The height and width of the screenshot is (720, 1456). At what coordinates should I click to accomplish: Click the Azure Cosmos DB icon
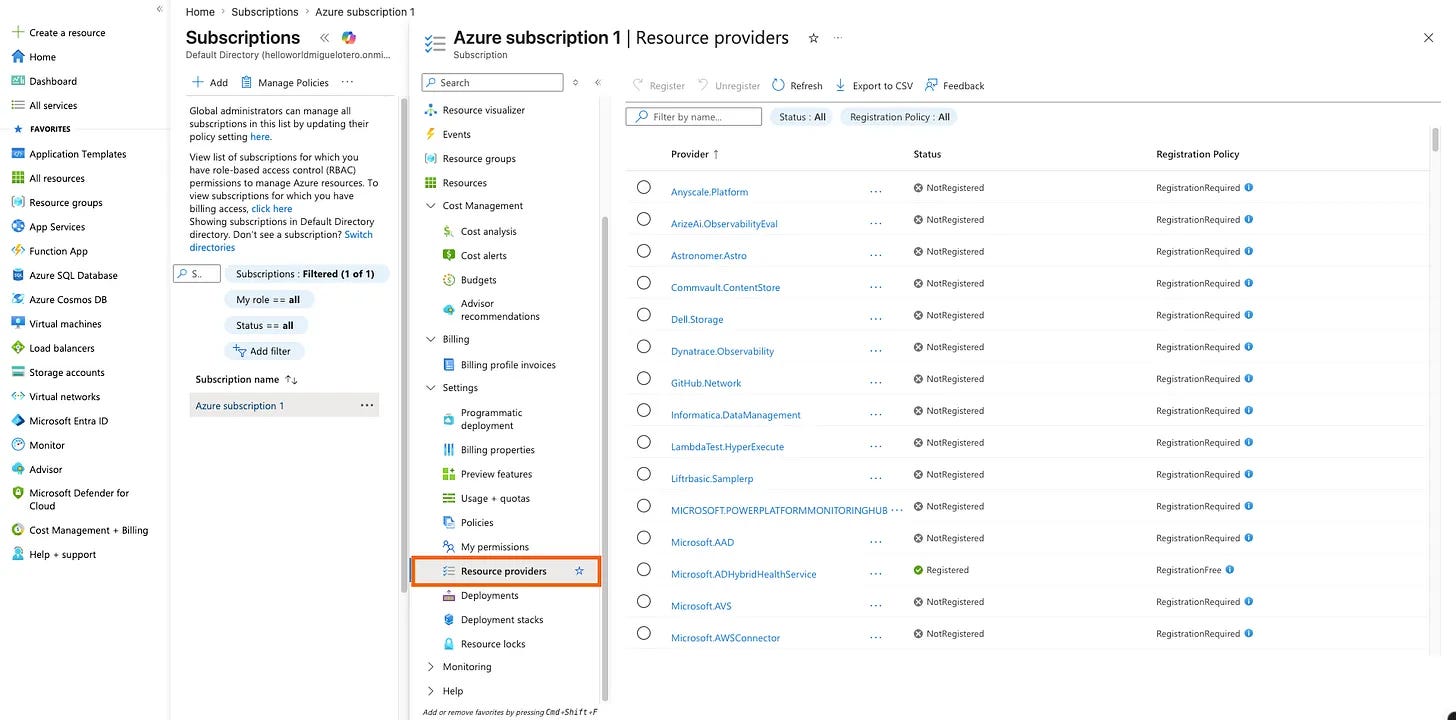pyautogui.click(x=17, y=299)
